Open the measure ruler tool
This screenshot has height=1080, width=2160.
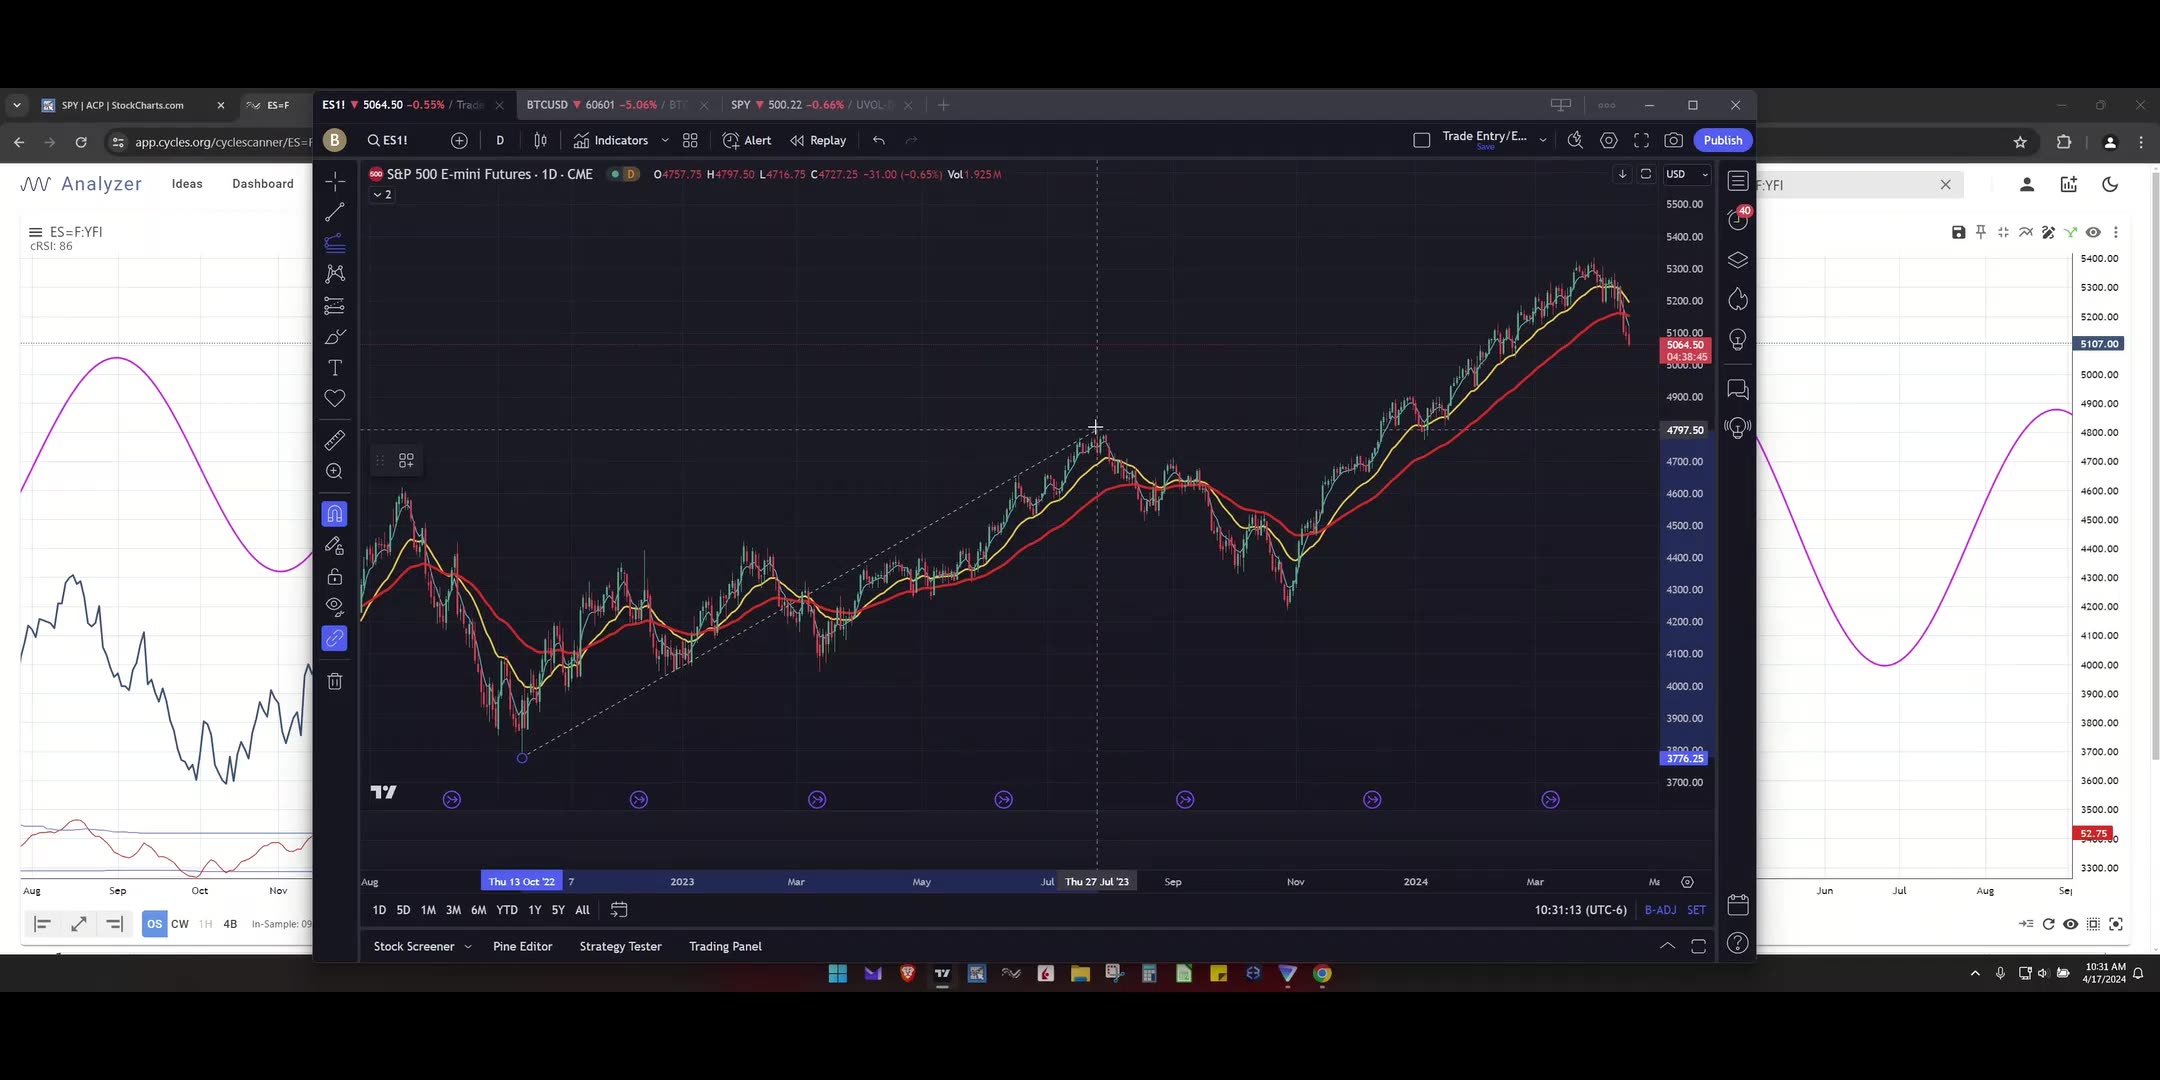pyautogui.click(x=335, y=440)
